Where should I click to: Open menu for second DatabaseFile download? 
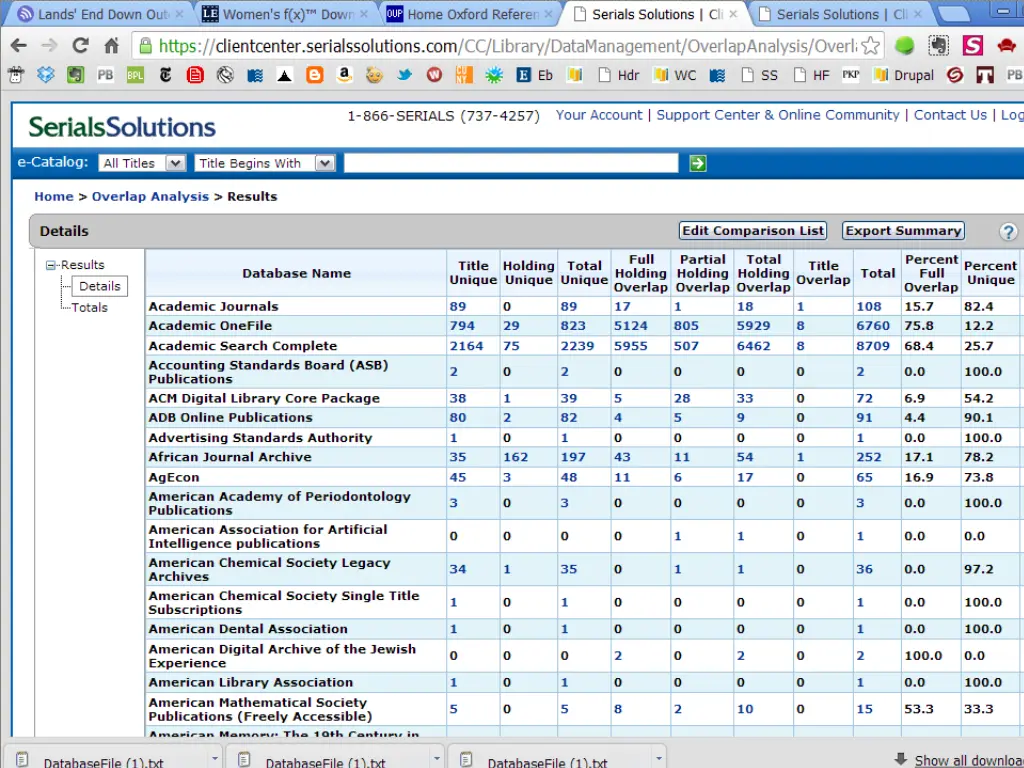click(436, 758)
